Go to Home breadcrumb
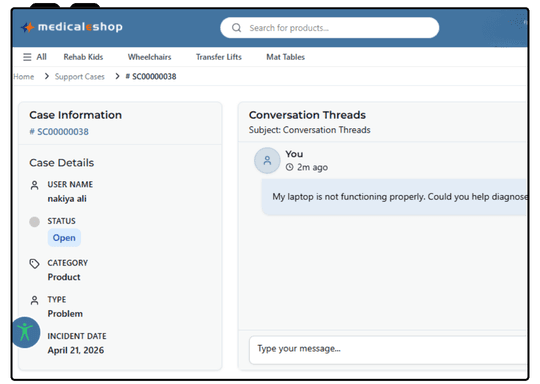Viewport: 540px width, 384px height. point(24,76)
